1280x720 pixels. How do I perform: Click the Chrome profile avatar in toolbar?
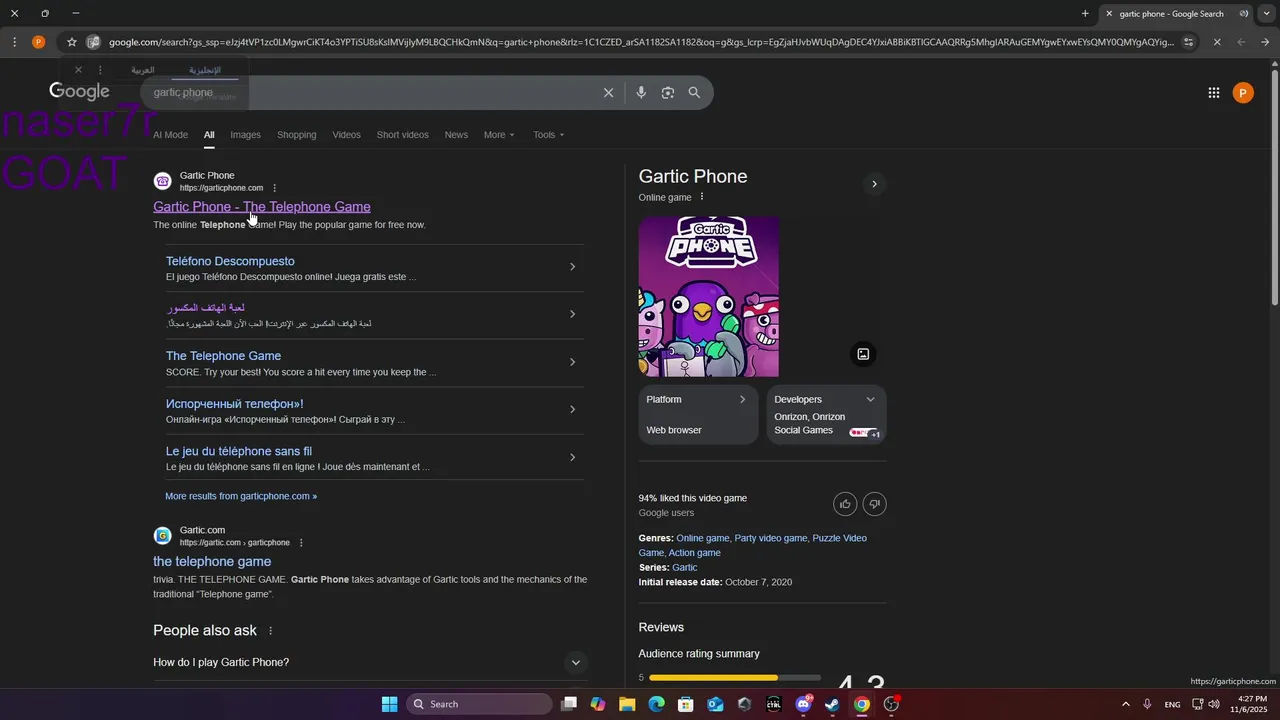[38, 42]
